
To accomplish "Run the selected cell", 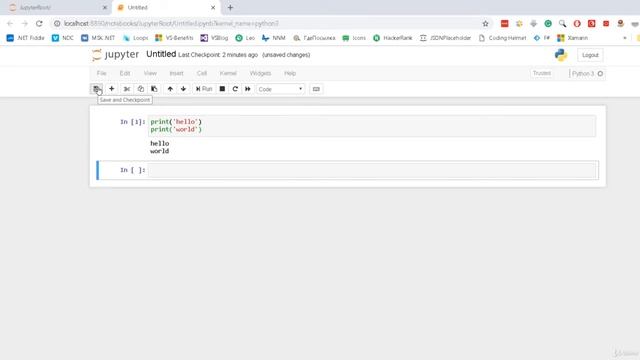I will pyautogui.click(x=204, y=89).
